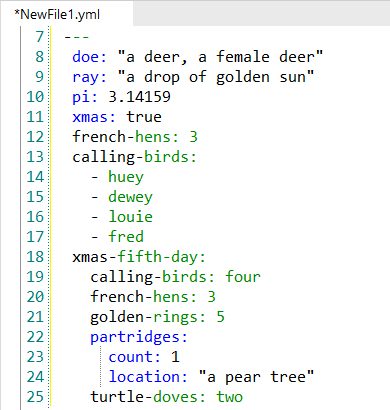Click the 'pi:' key
390x410 pixels.
click(85, 97)
